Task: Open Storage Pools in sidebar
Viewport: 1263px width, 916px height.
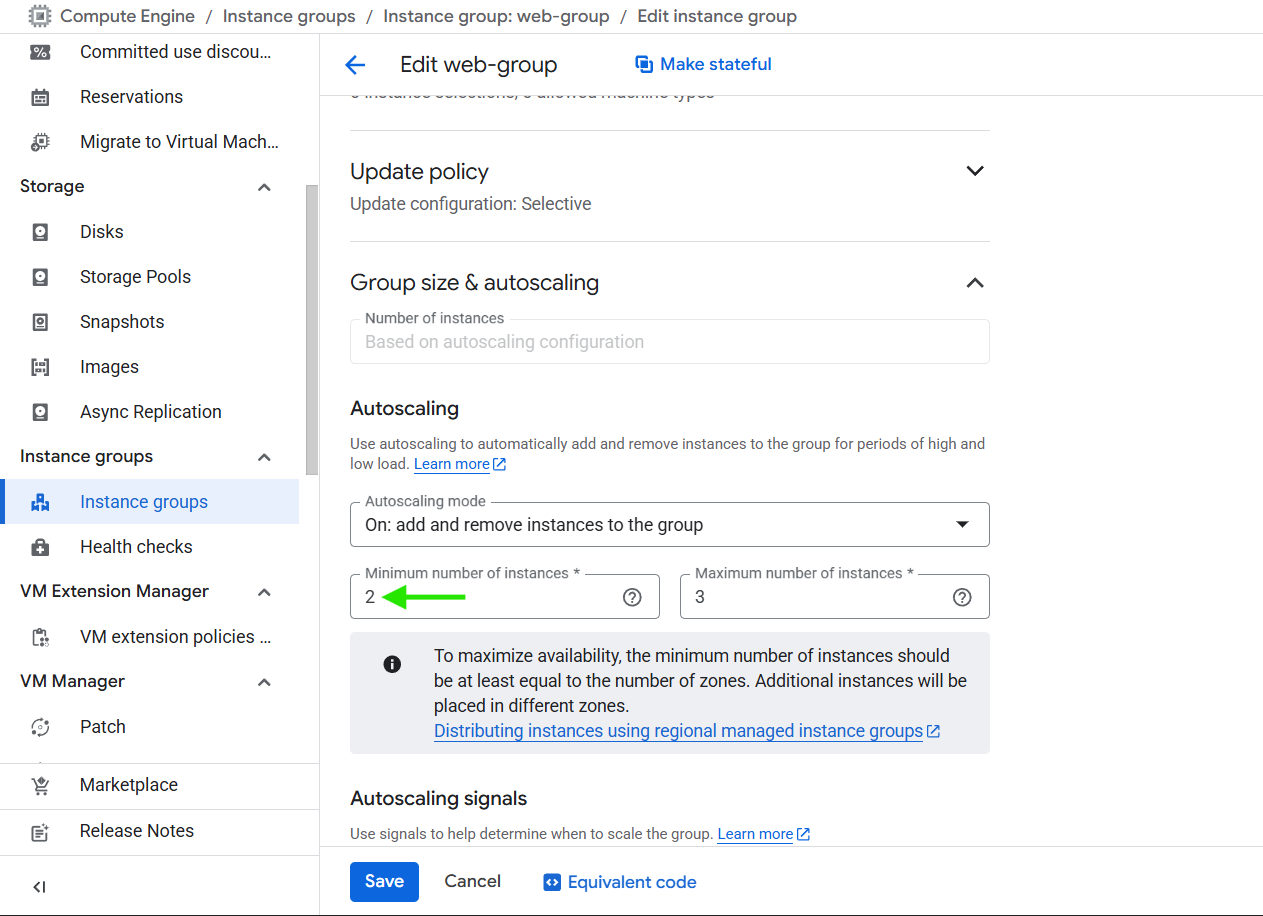Action: (x=135, y=277)
